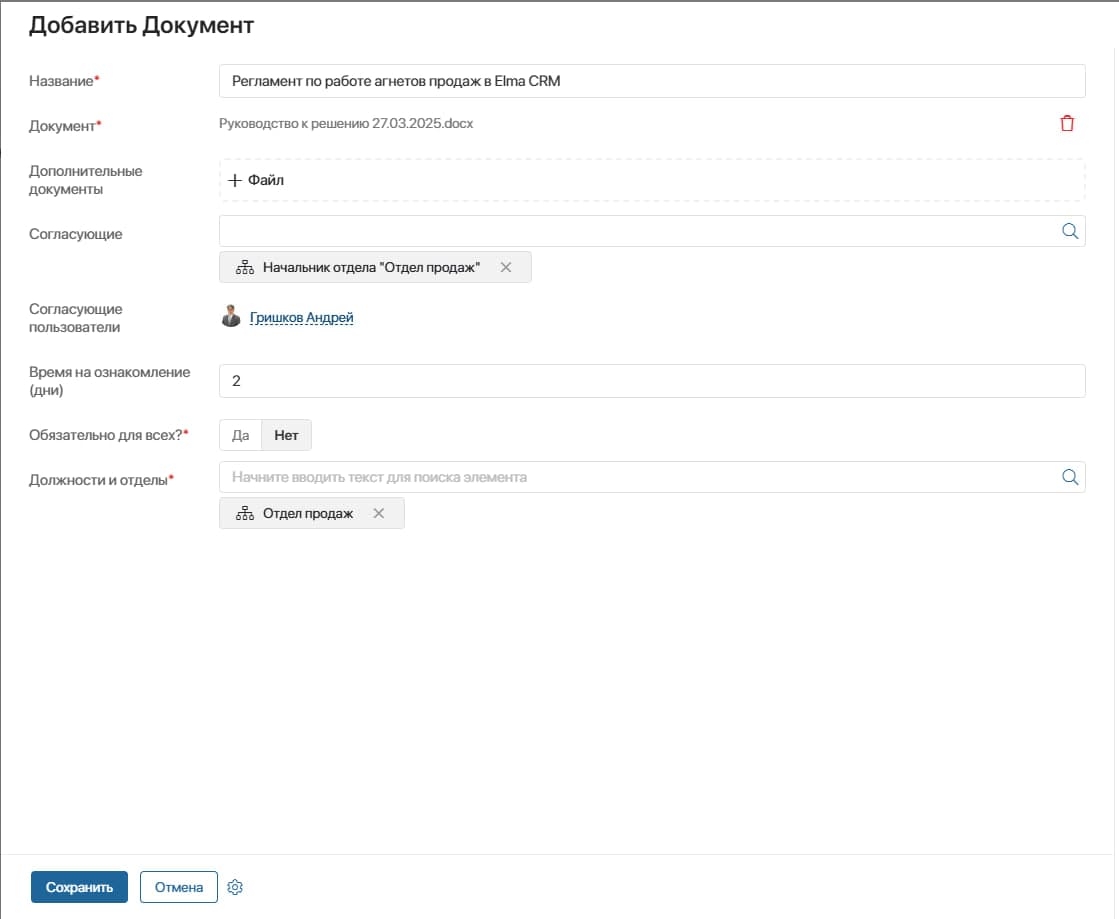Open form settings via gear icon
Screen dimensions: 1119x919
point(236,887)
